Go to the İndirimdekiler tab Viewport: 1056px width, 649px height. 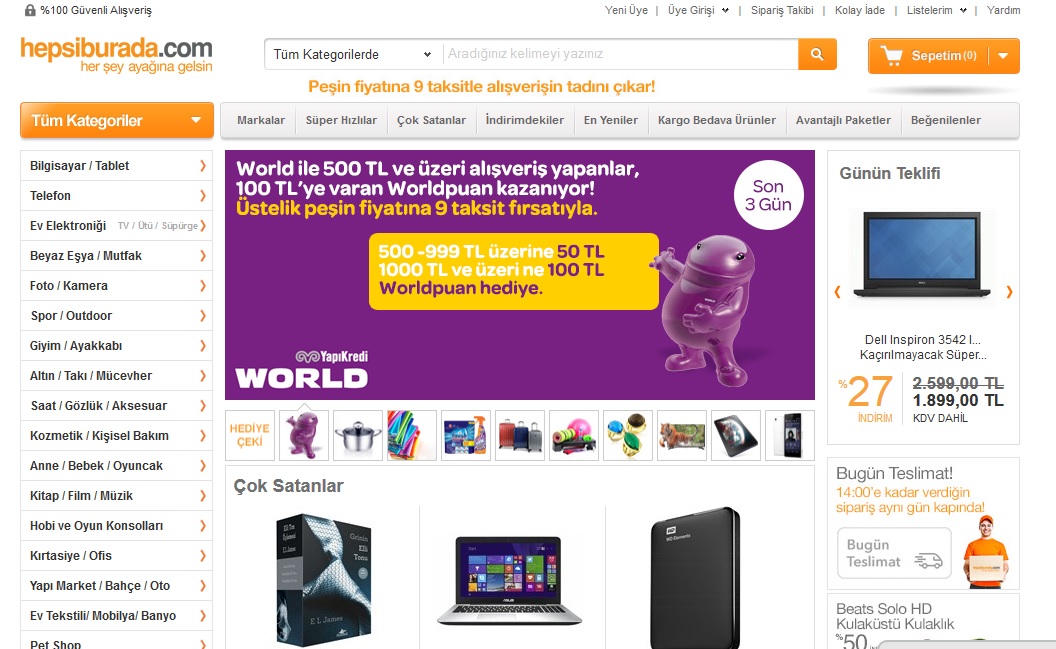(525, 121)
